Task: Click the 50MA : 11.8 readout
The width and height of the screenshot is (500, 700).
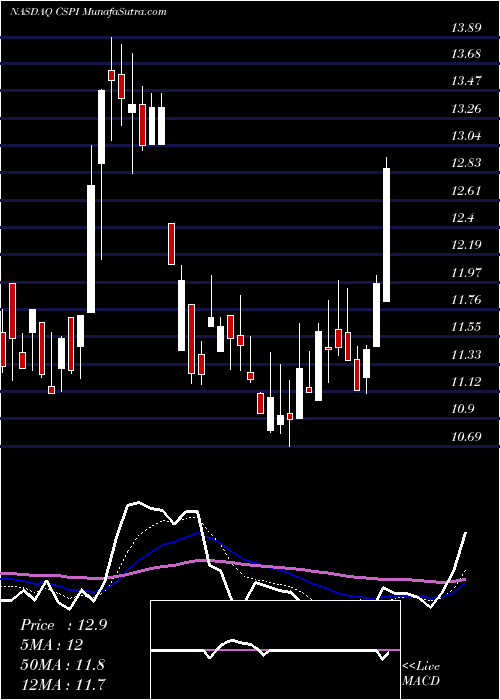Action: coord(62,664)
